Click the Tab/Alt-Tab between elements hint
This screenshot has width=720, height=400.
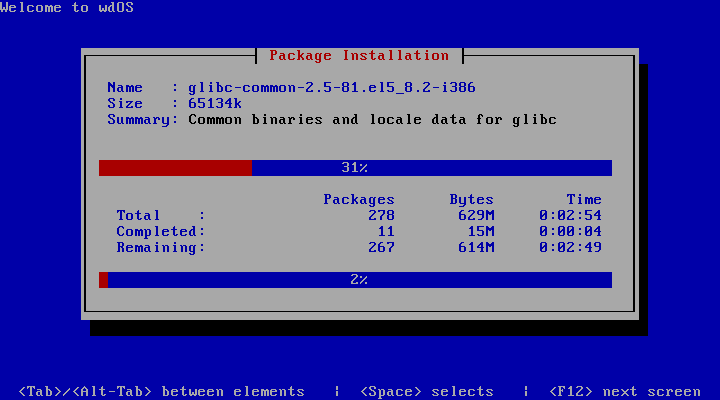162,391
